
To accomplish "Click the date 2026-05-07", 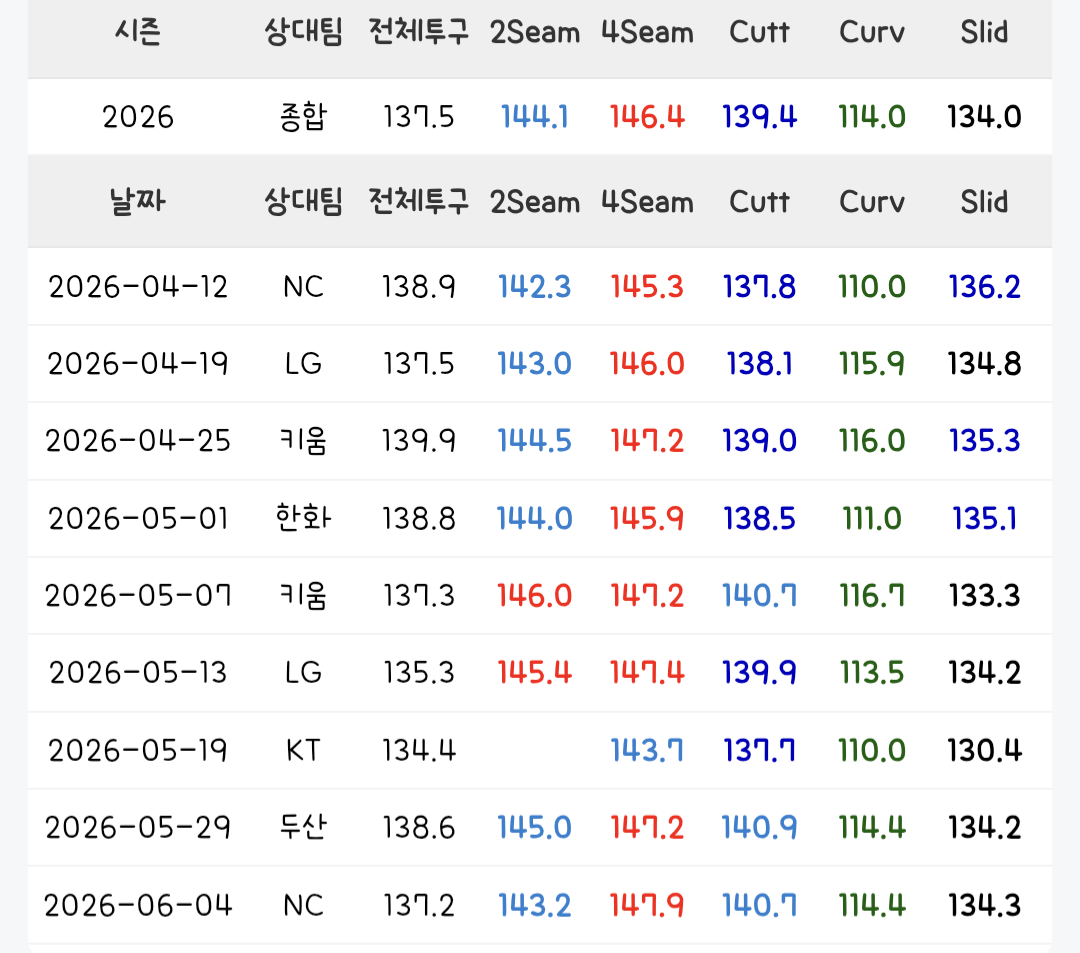I will (x=138, y=596).
